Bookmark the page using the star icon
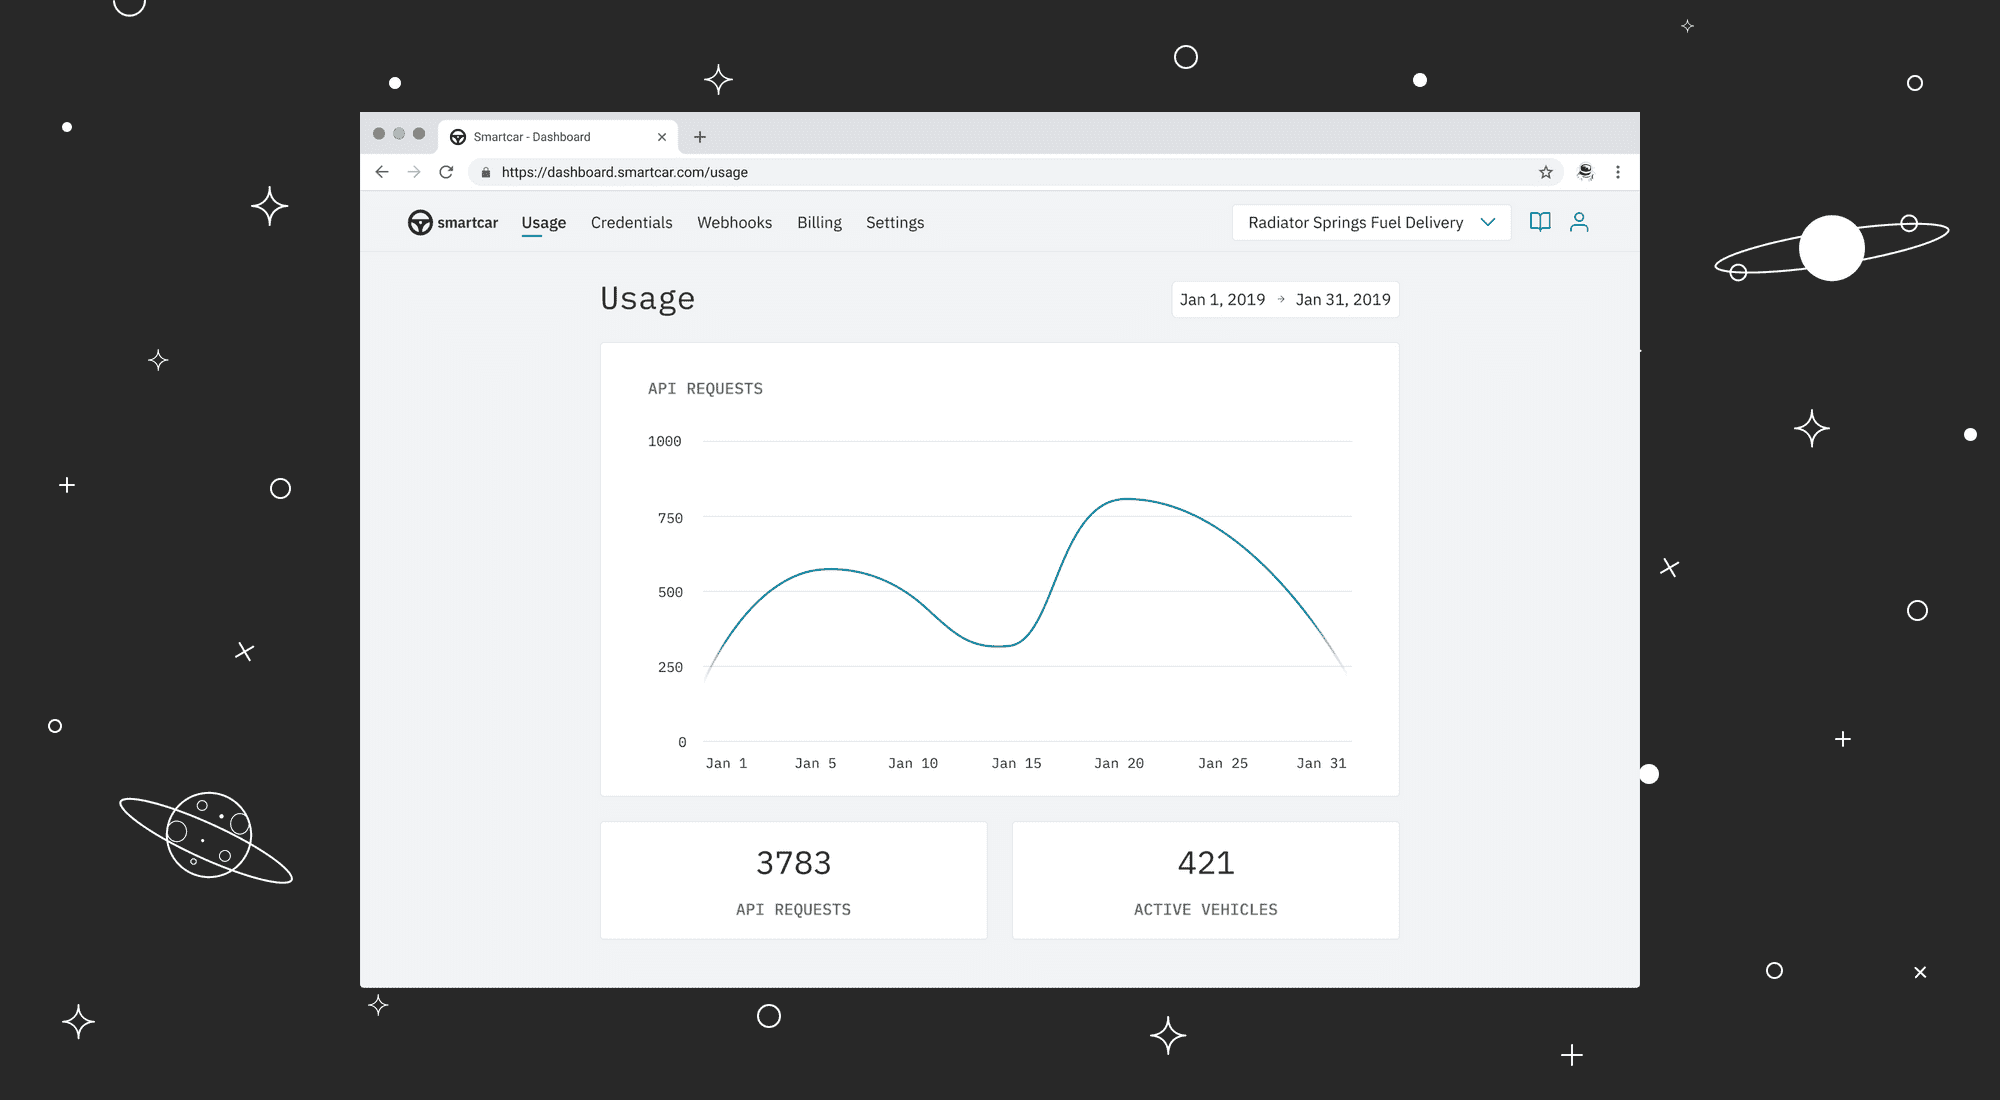 [1546, 172]
